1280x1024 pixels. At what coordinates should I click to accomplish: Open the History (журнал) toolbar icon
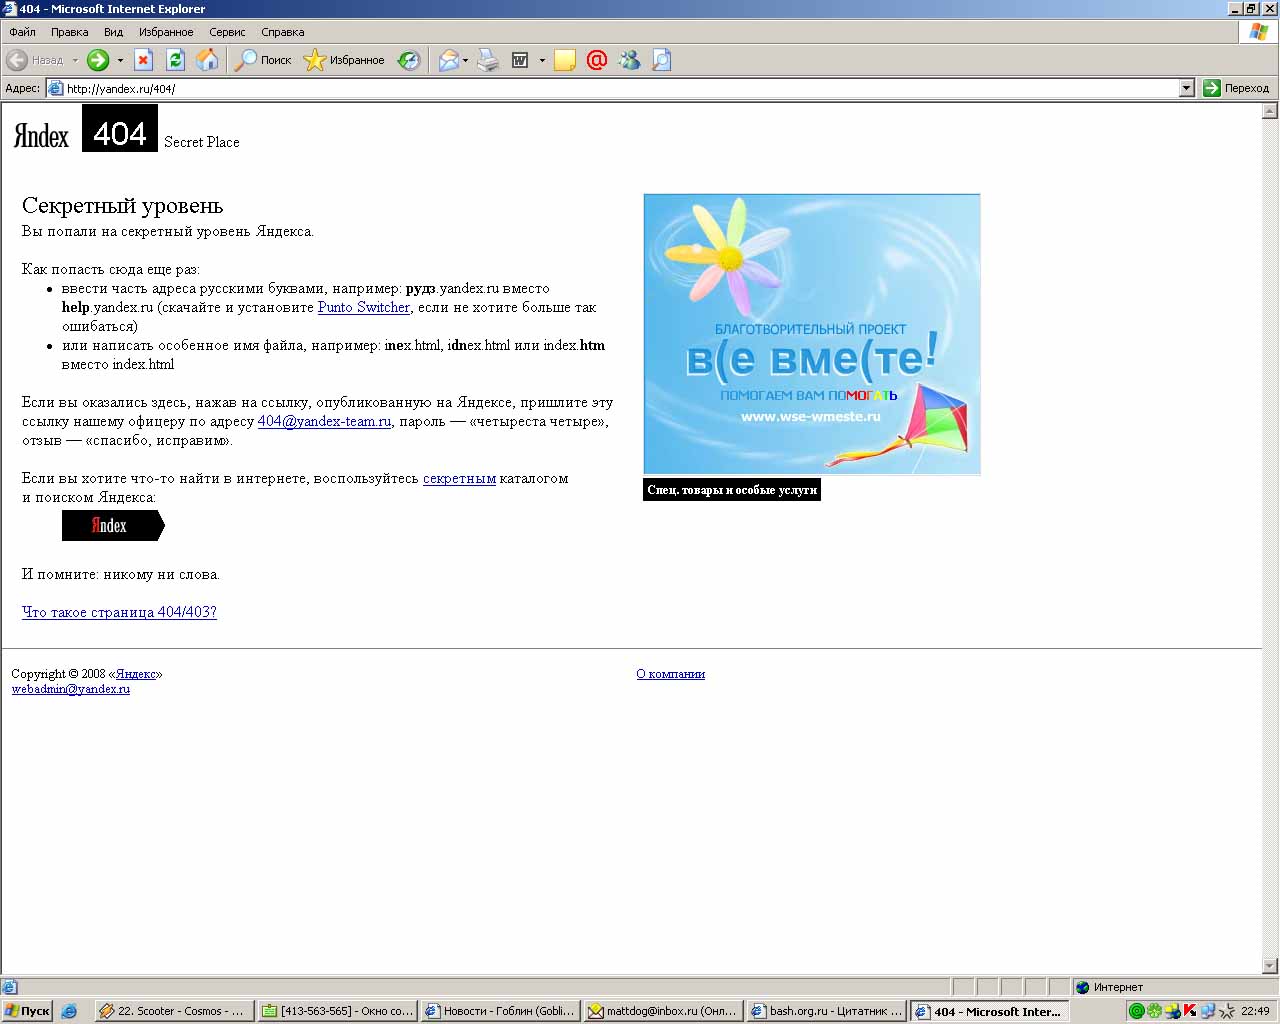[408, 60]
